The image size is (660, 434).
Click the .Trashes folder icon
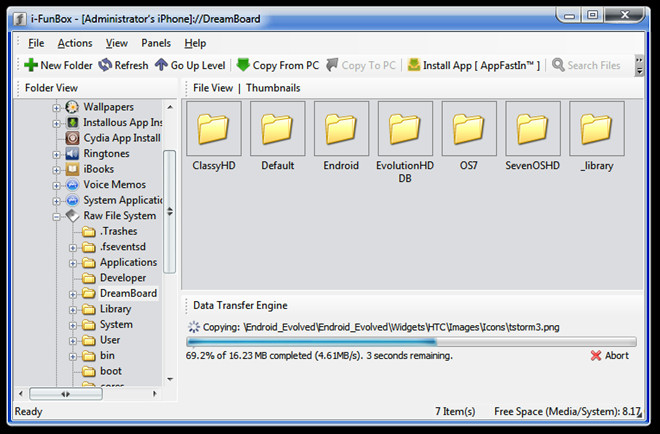point(88,232)
